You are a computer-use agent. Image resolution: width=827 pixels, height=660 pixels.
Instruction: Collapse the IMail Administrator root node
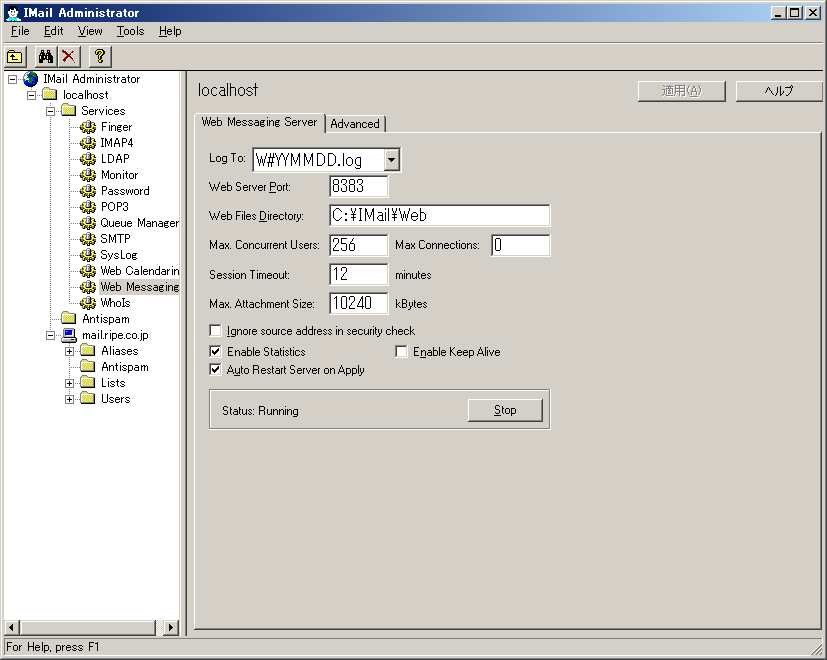click(12, 79)
